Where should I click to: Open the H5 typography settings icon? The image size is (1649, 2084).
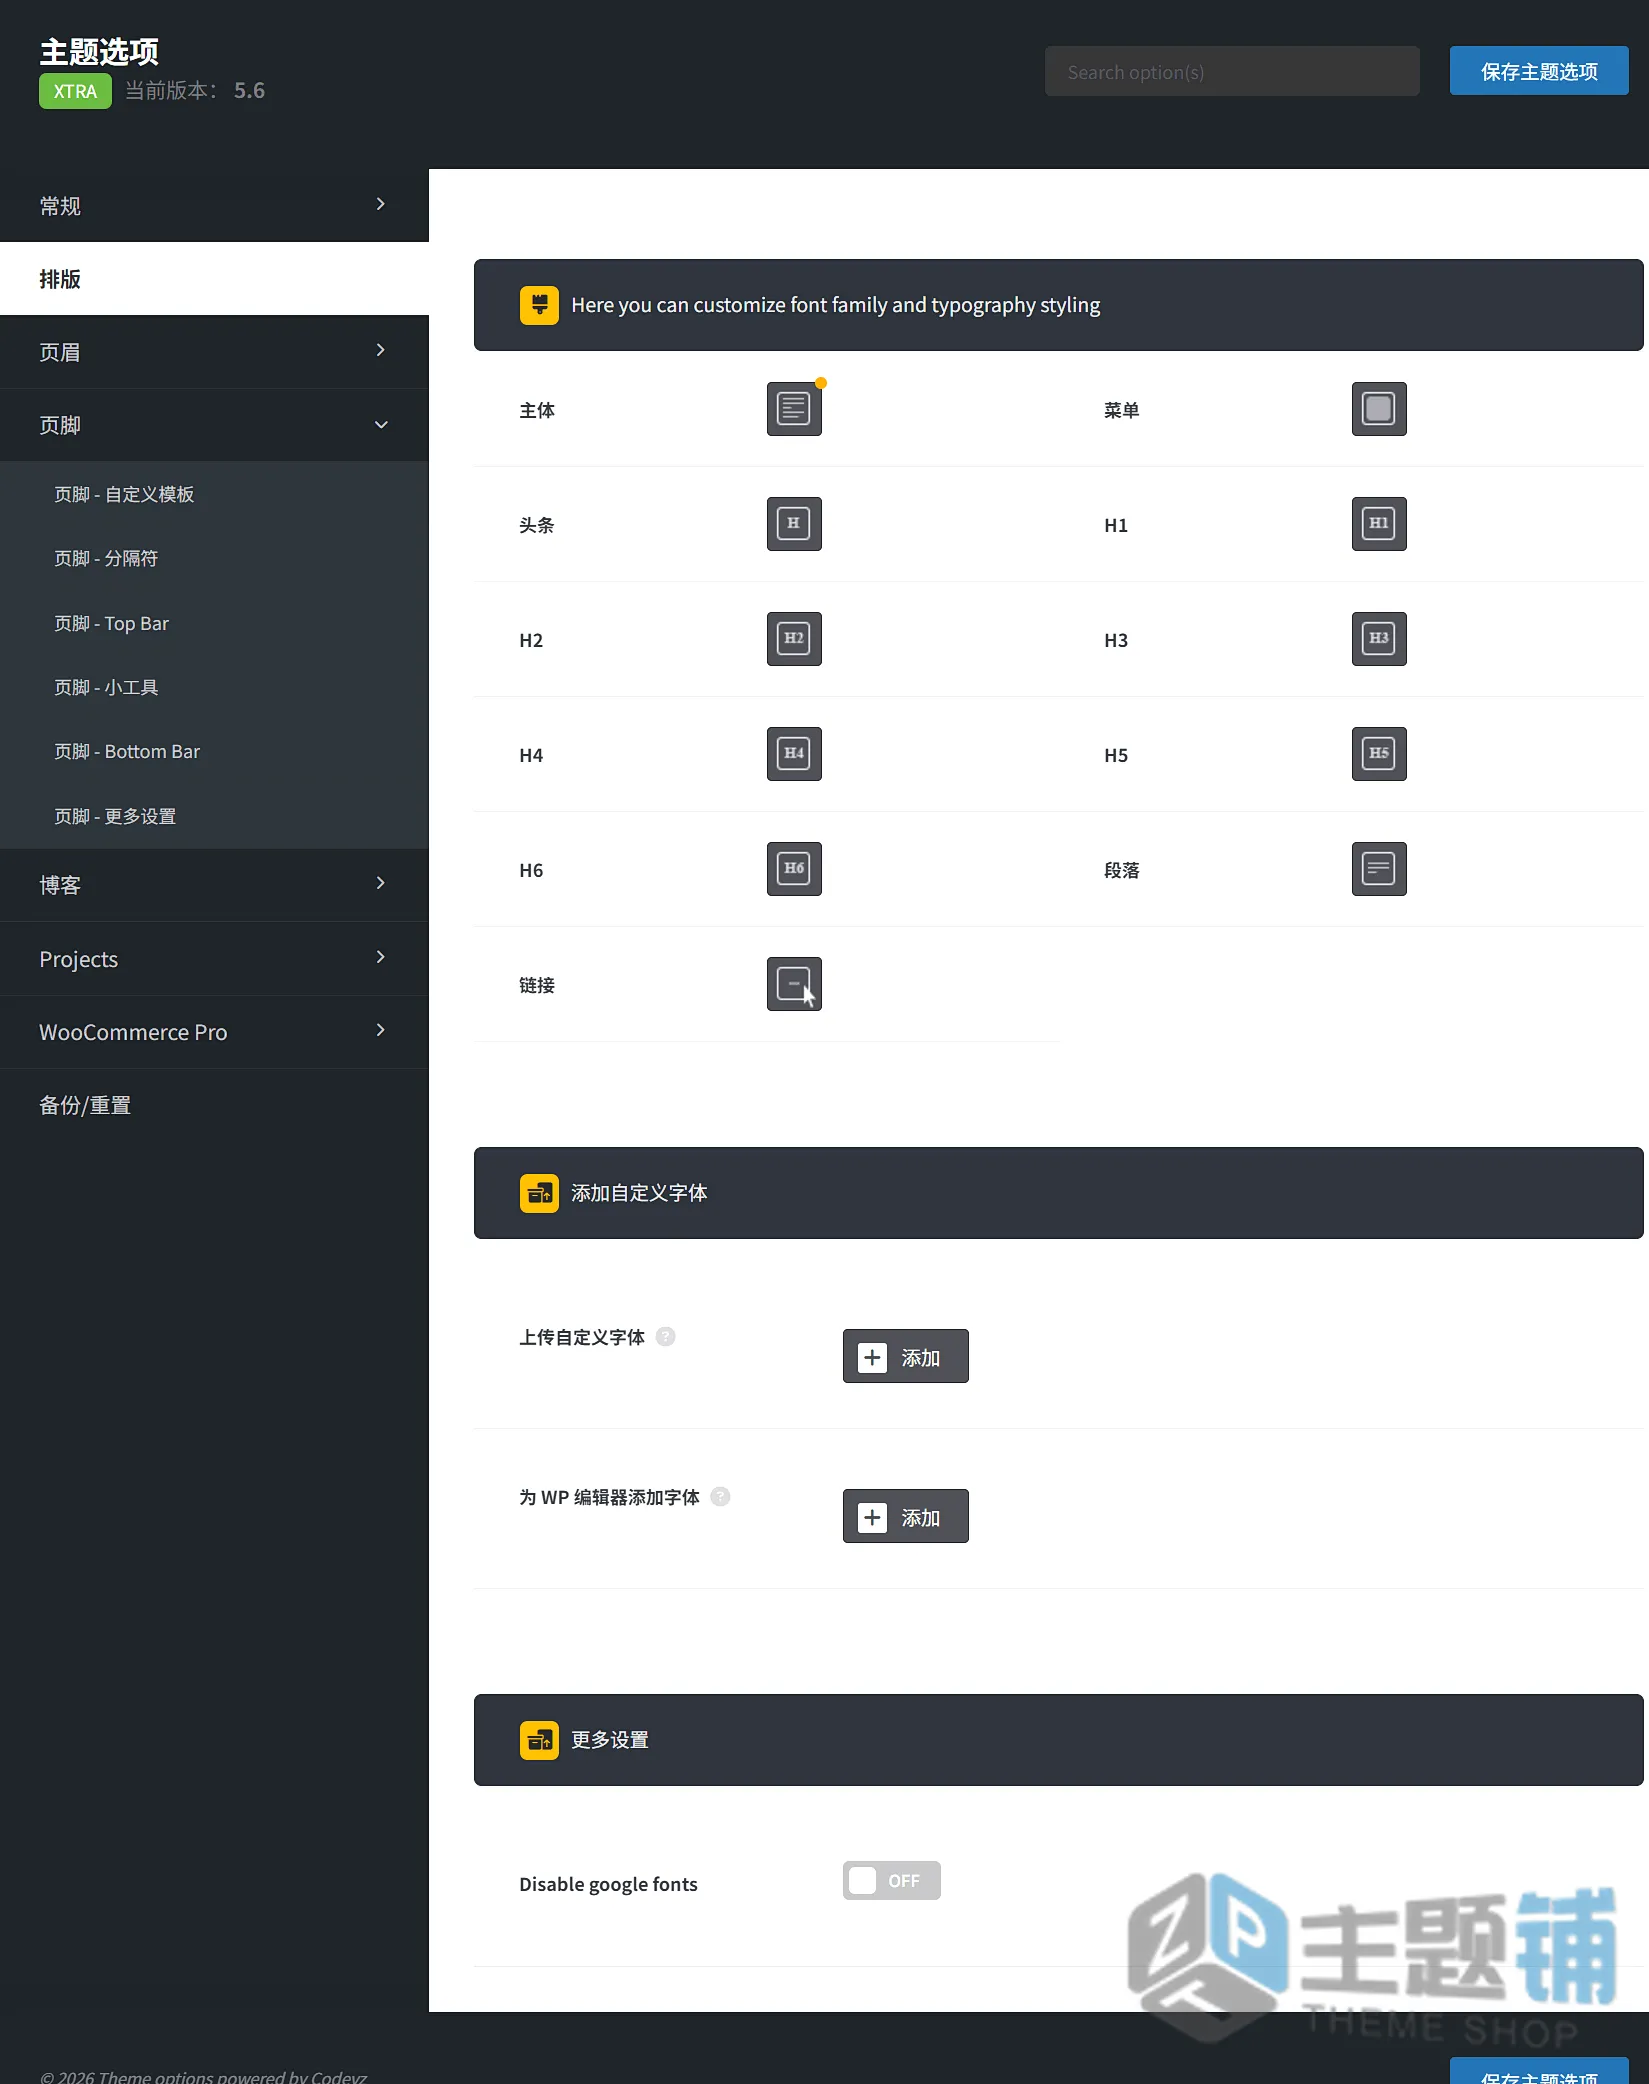[1379, 754]
